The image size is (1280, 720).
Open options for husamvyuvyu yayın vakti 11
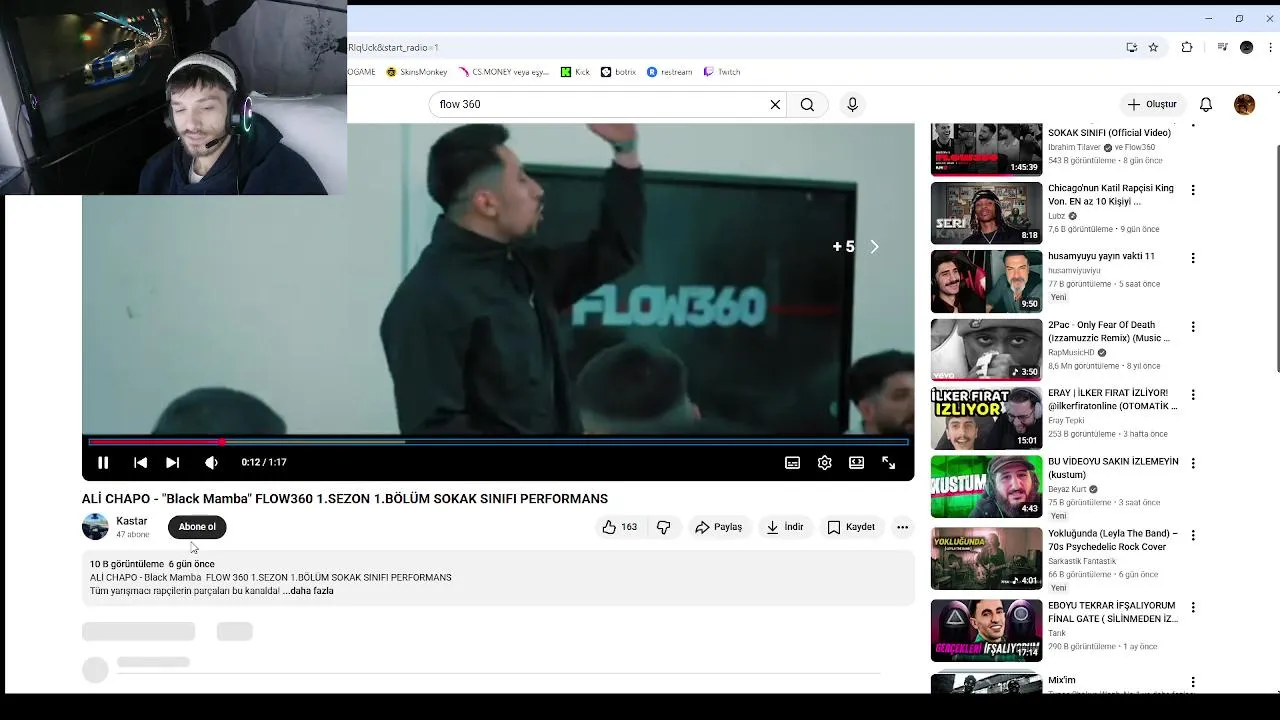[x=1192, y=258]
